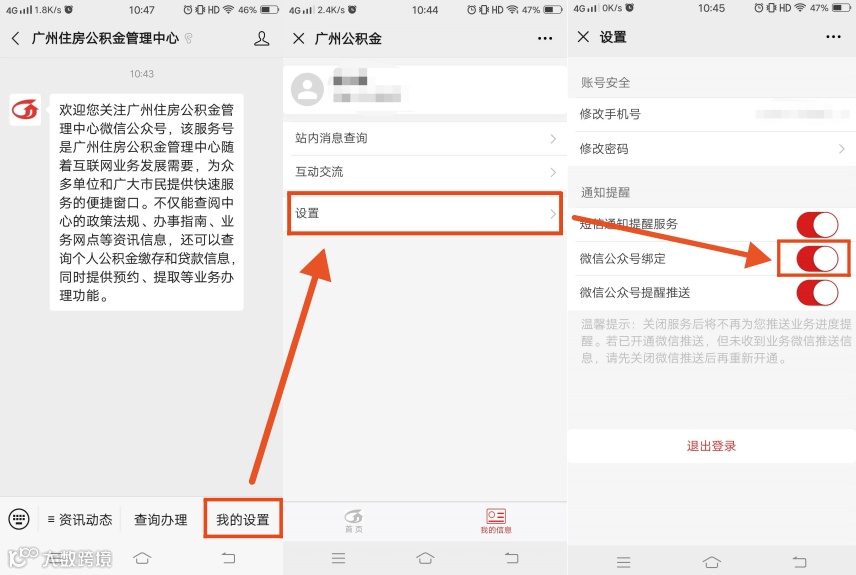Tap the back arrow in the 广州住房公积金管理中心 chat
The height and width of the screenshot is (575, 856).
[15, 38]
